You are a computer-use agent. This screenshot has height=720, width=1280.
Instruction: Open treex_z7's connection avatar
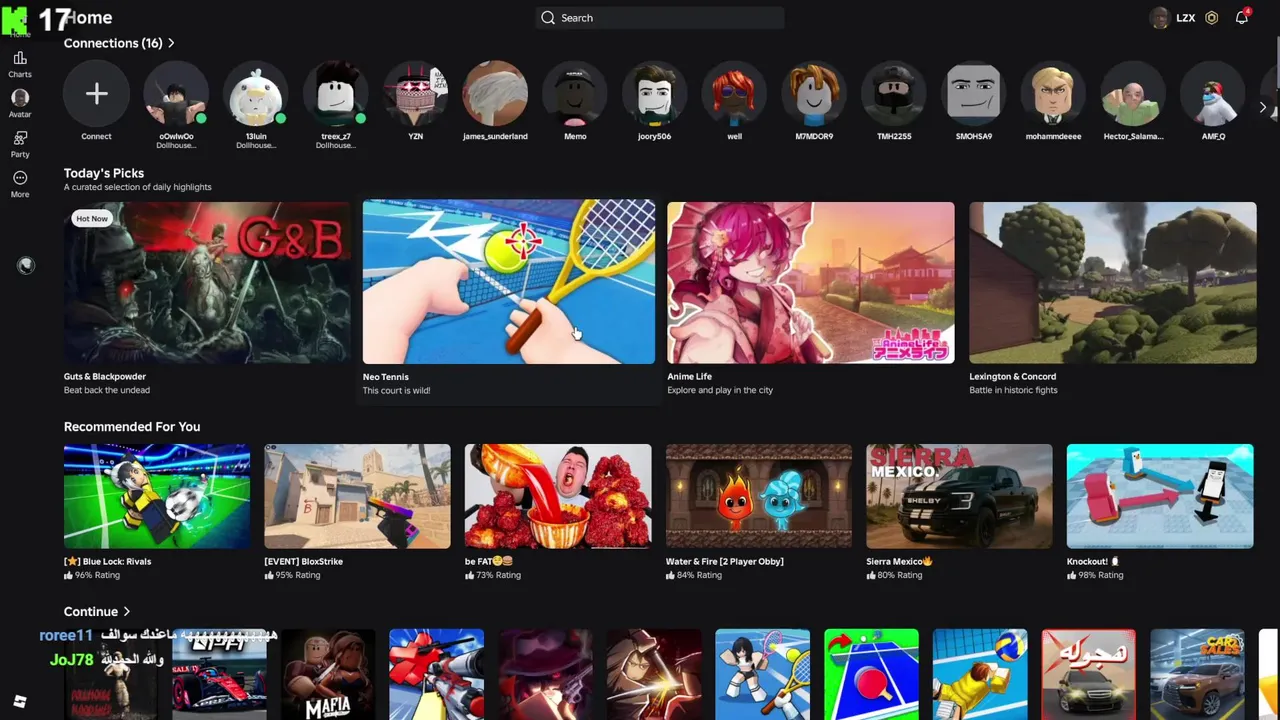coord(336,94)
